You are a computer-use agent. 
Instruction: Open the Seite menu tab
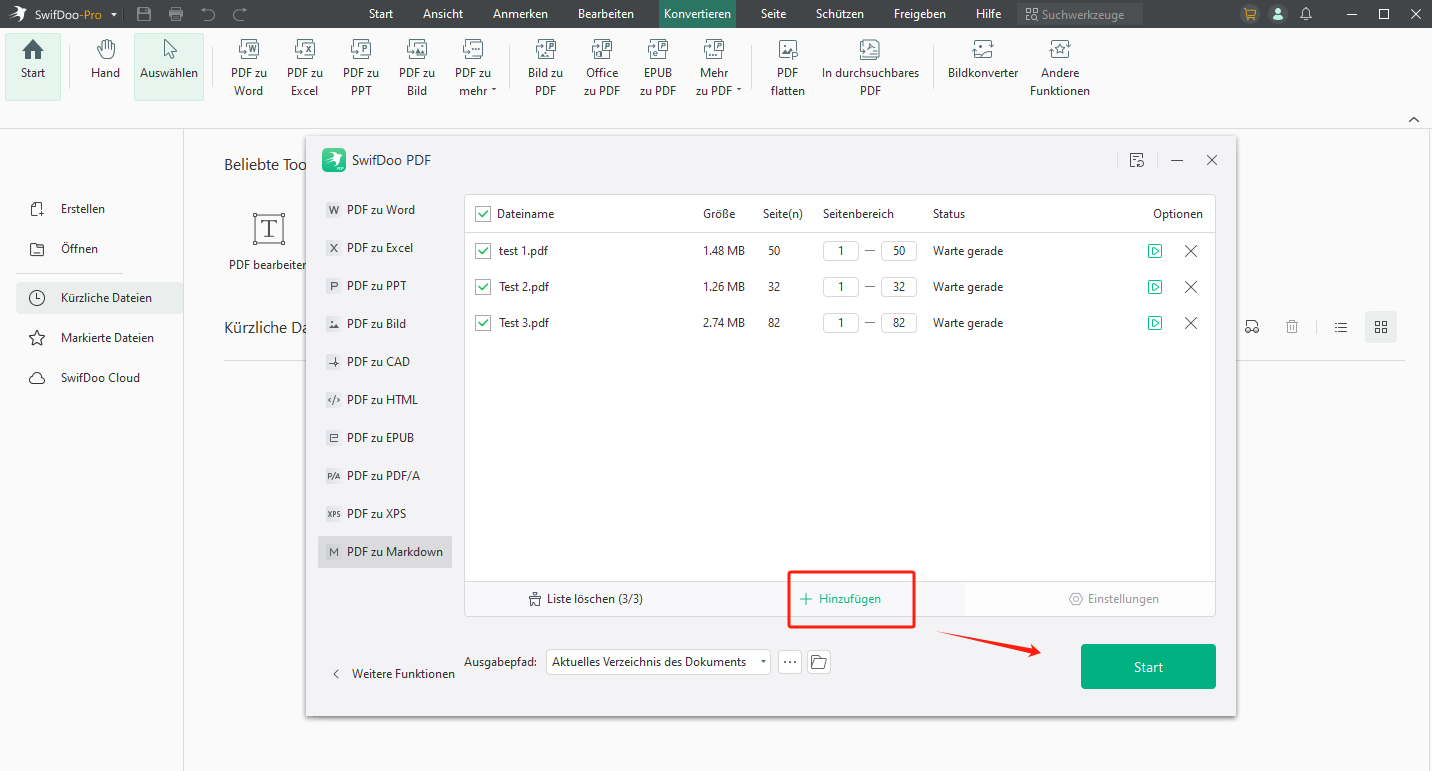coord(773,14)
